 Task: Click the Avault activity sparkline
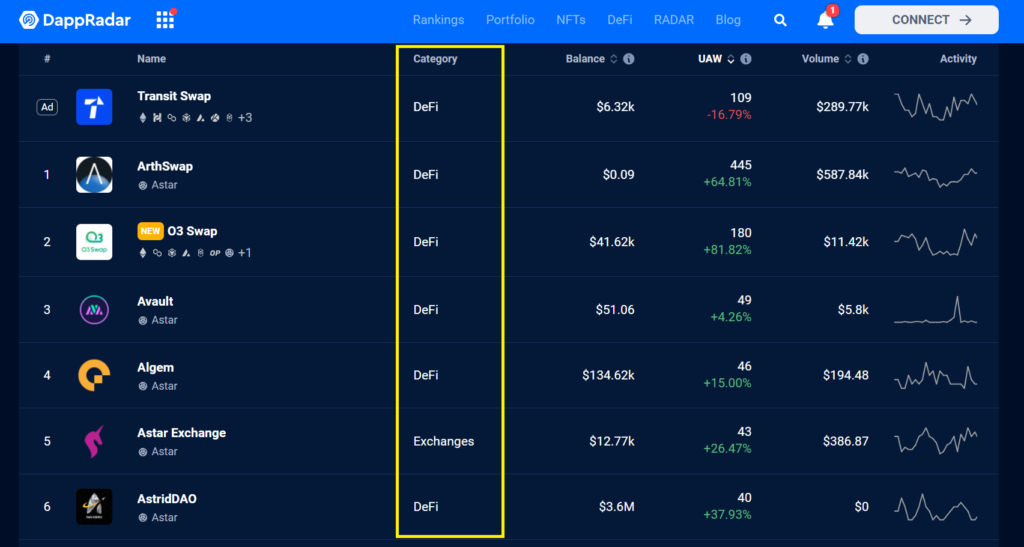(x=935, y=311)
